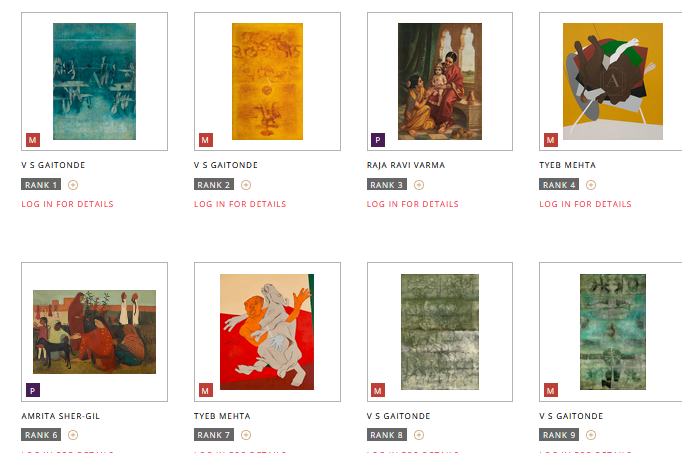Click the plus circle icon beside Rank 1
Viewport: 682px width, 453px height.
pos(73,185)
